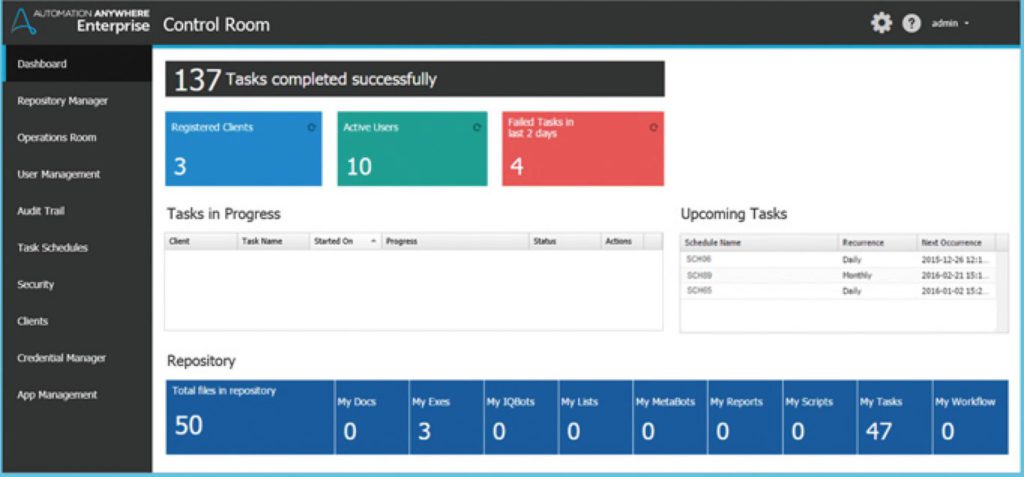Go to Operations Room section
This screenshot has height=477, width=1024.
click(57, 137)
